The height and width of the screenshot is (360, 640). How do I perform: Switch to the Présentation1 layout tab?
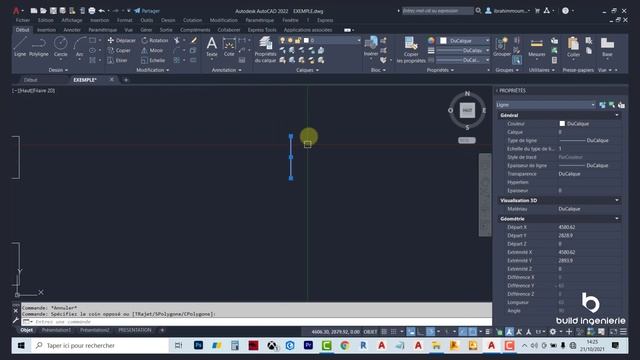click(x=56, y=330)
